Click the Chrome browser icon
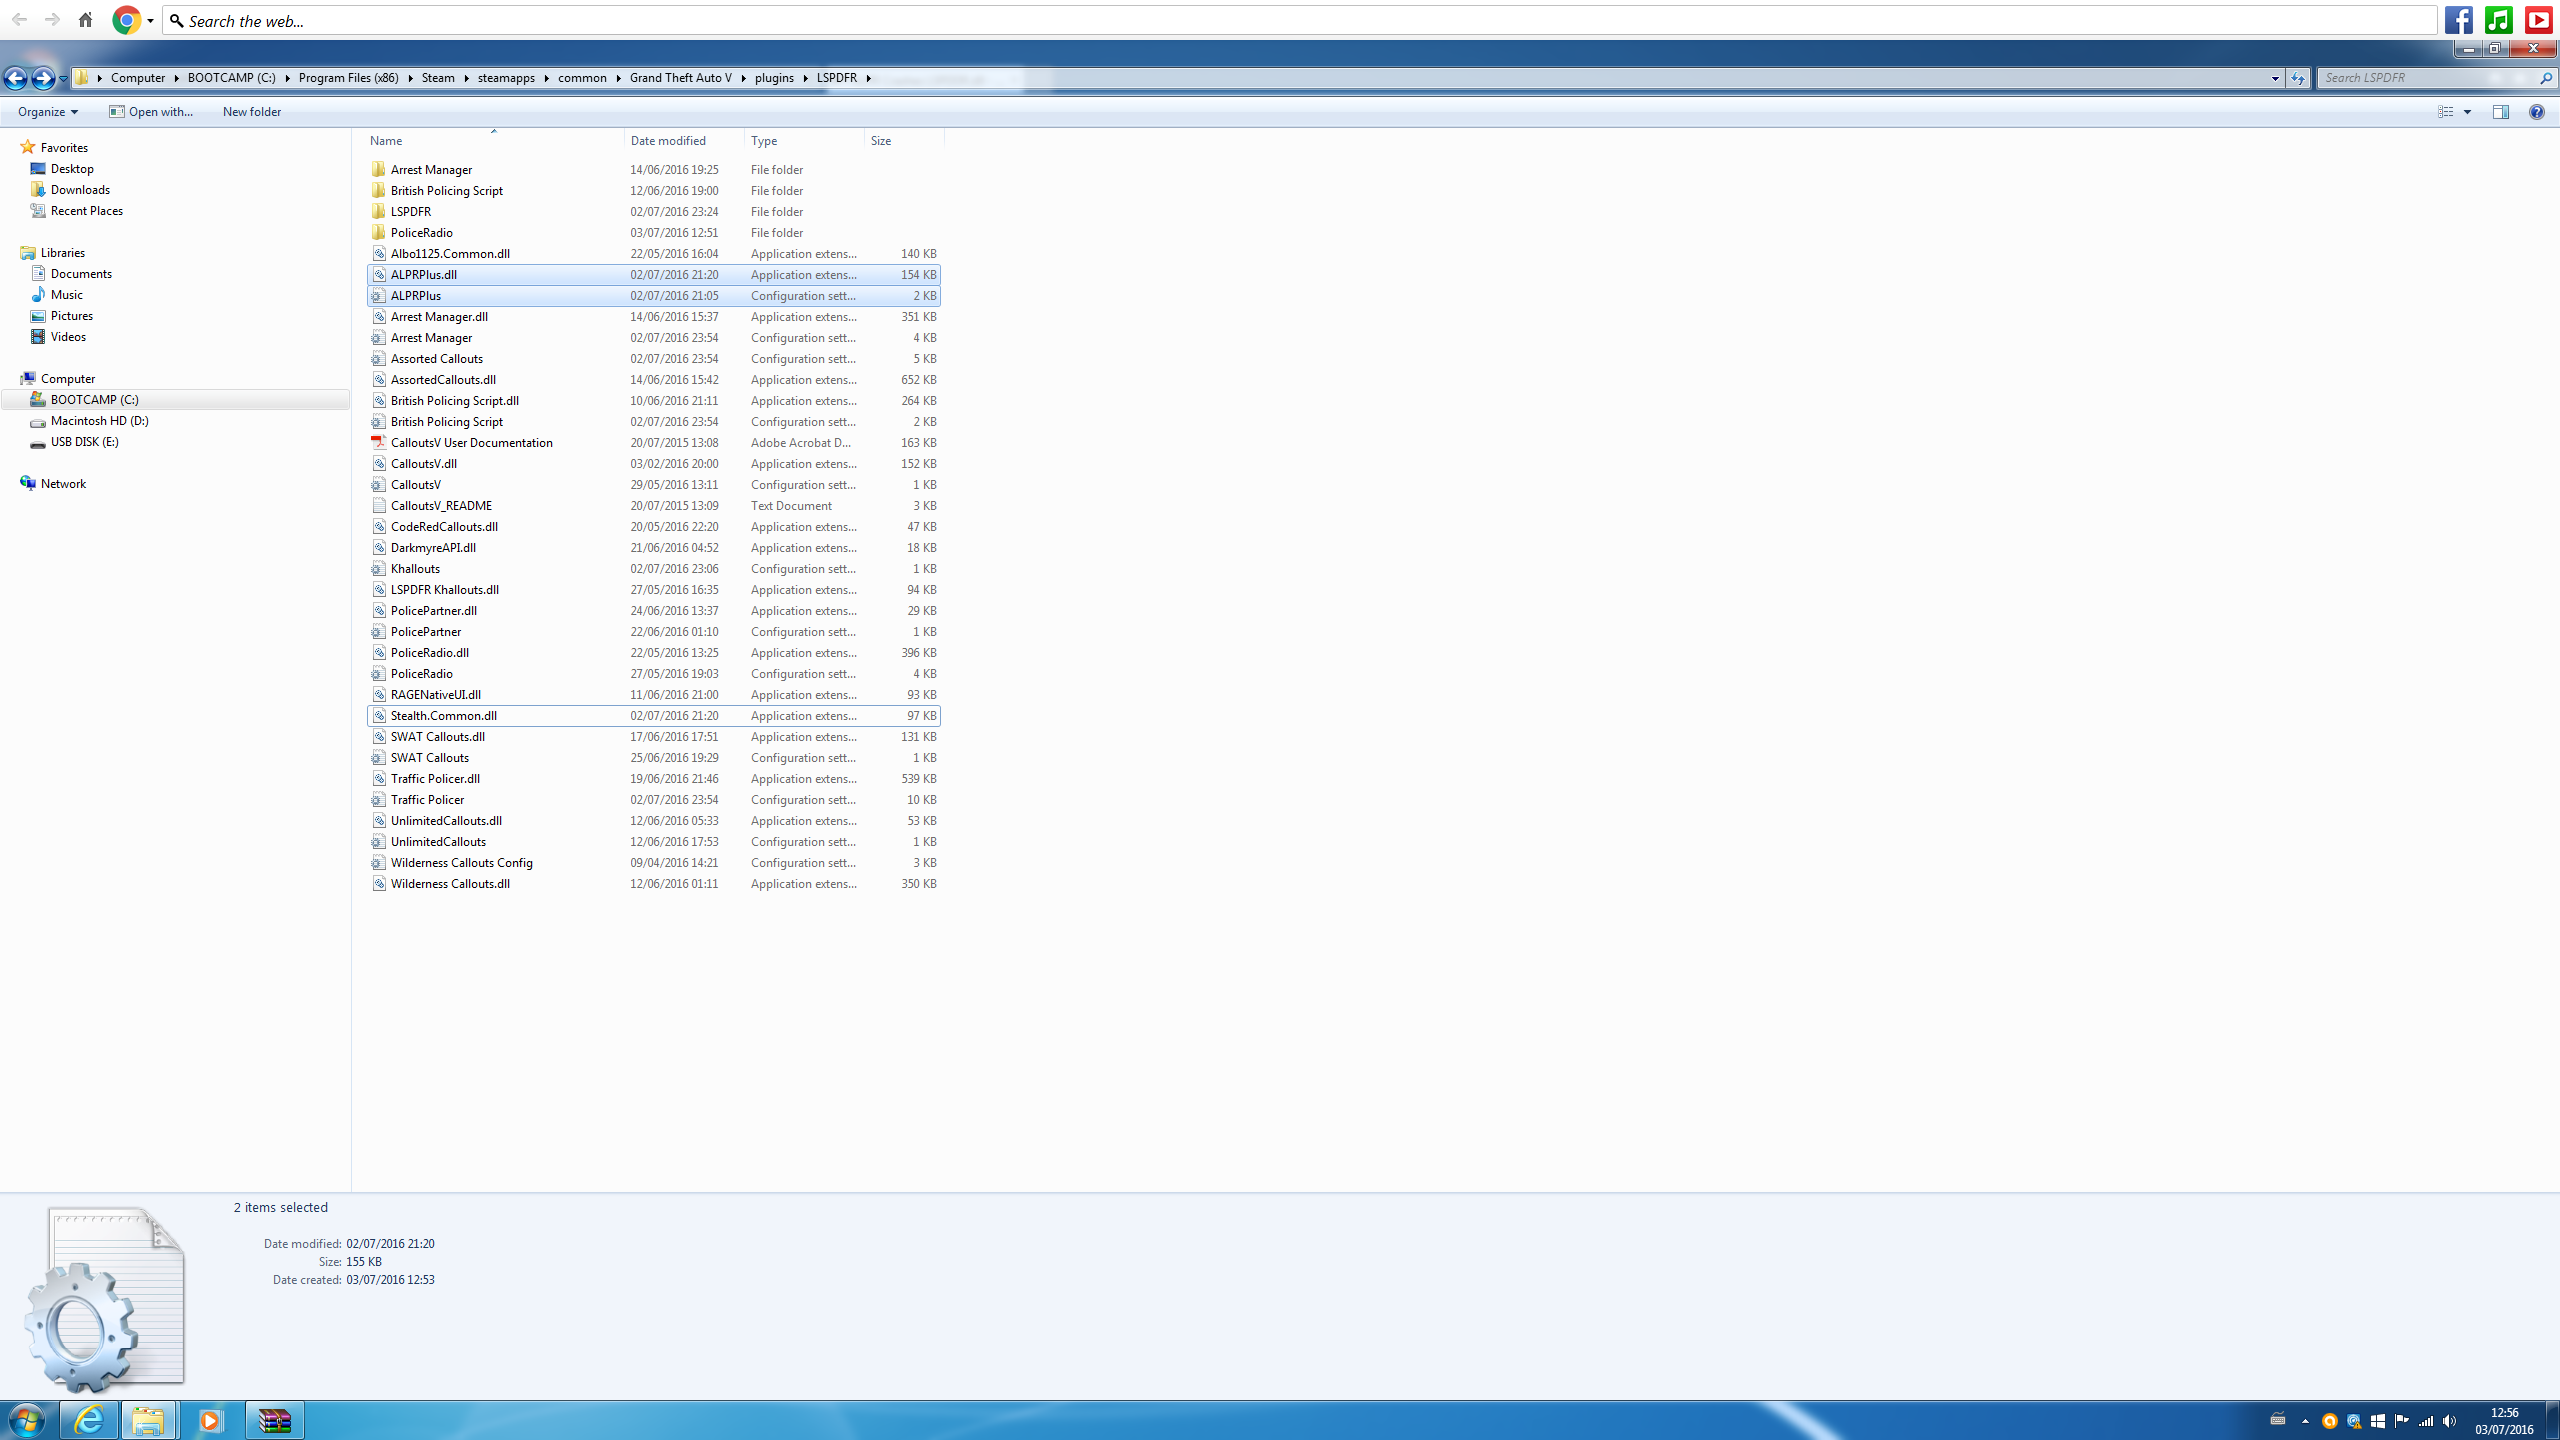This screenshot has height=1440, width=2560. point(127,20)
